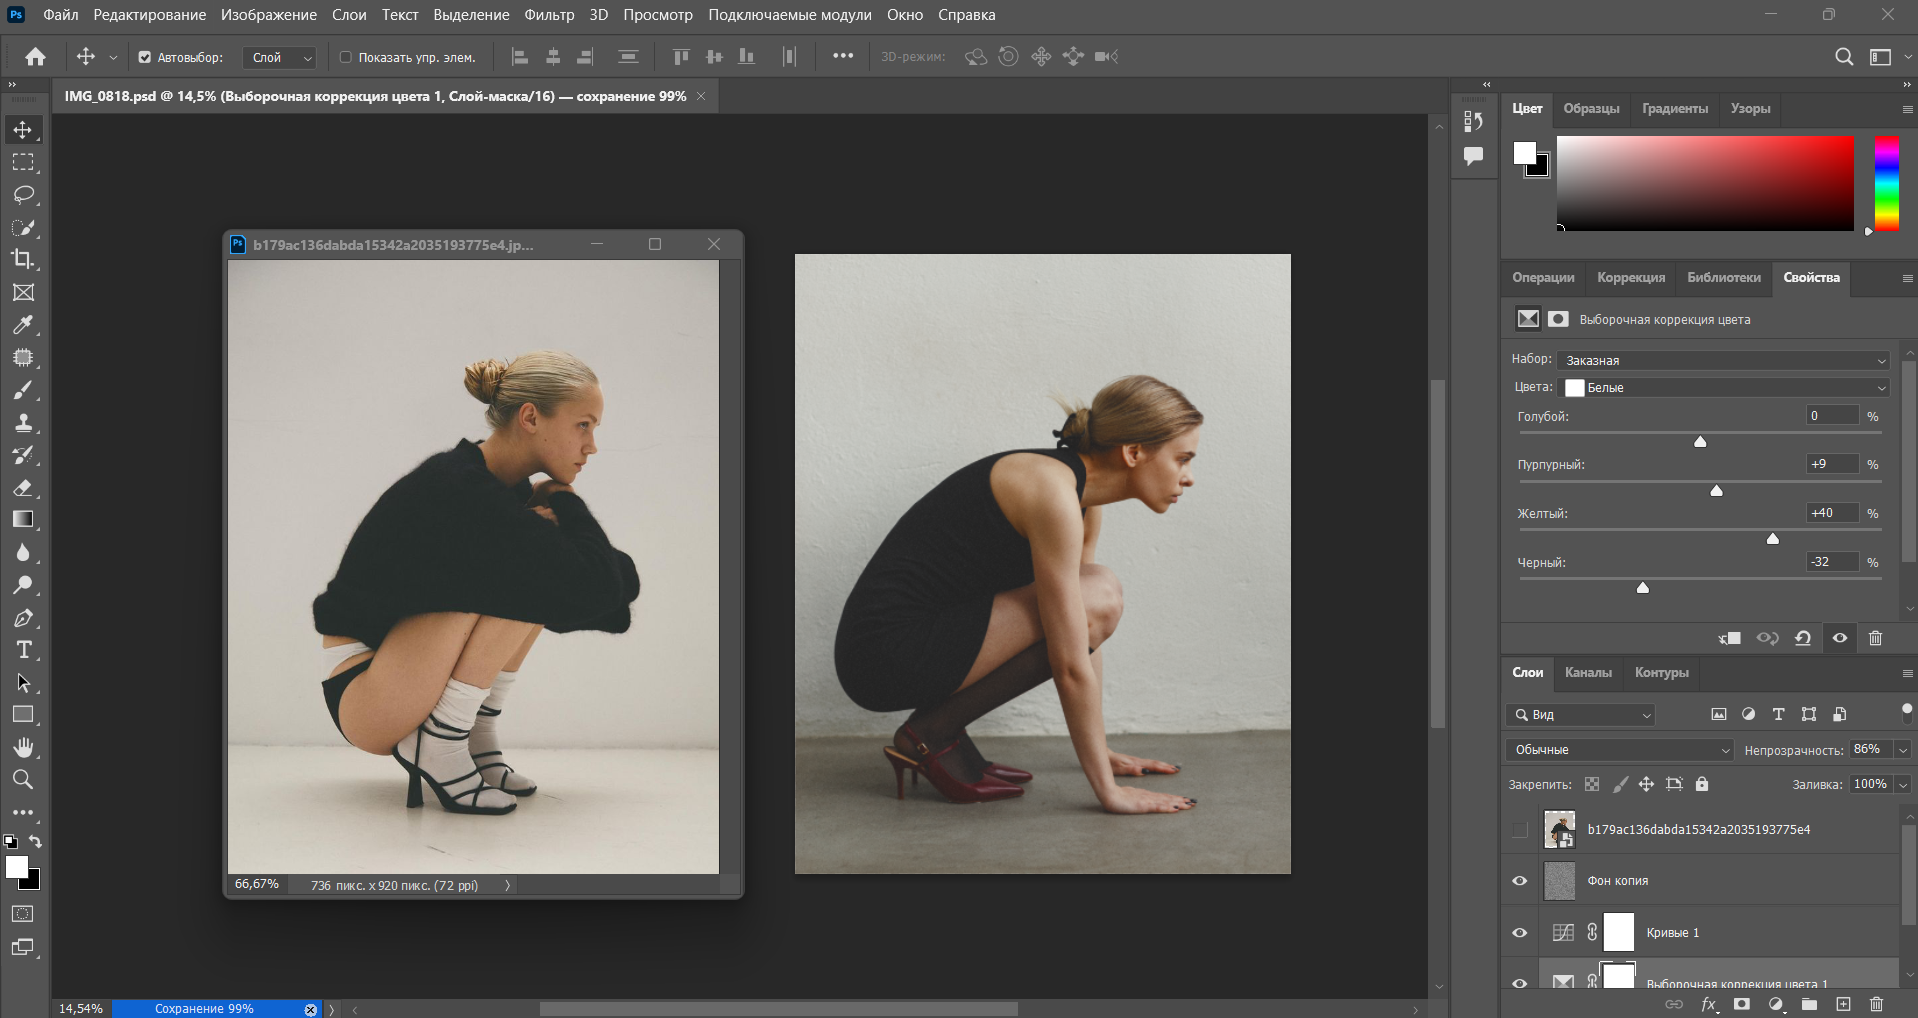
Task: Open the Фильтр menu
Action: click(549, 15)
